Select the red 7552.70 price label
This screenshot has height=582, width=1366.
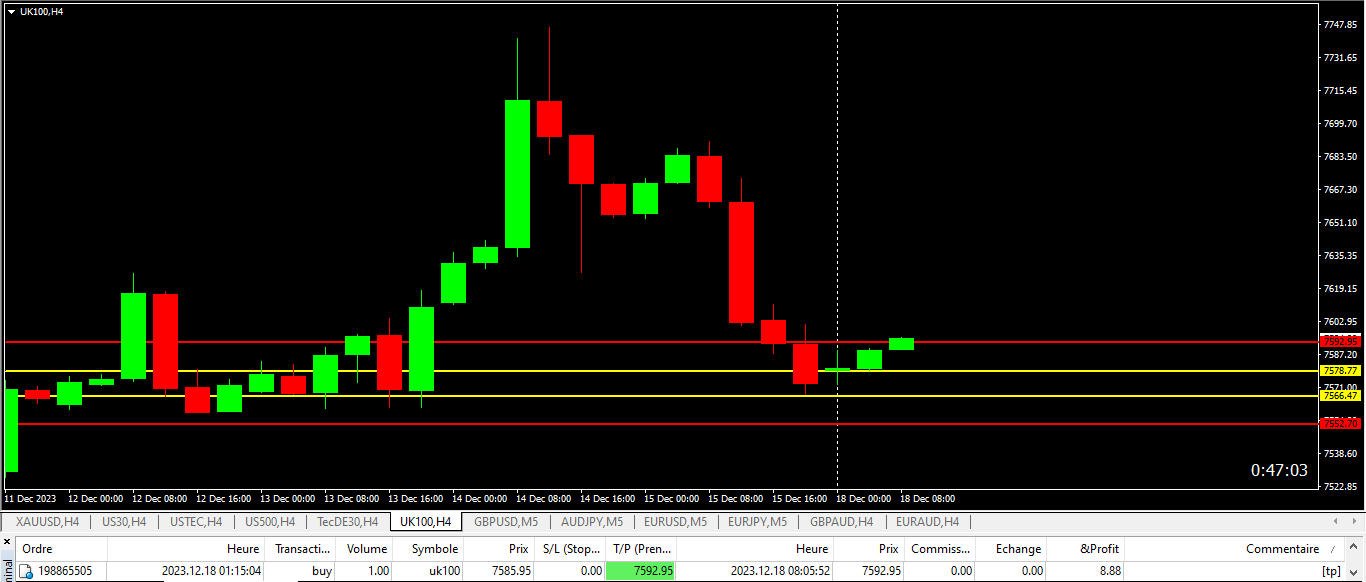point(1339,423)
